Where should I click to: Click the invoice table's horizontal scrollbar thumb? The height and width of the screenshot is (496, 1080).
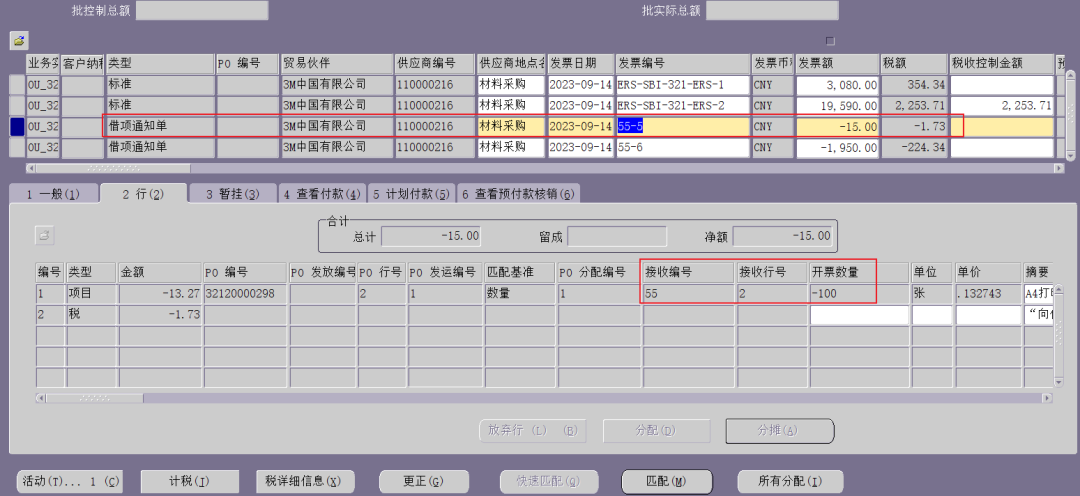[x=113, y=168]
